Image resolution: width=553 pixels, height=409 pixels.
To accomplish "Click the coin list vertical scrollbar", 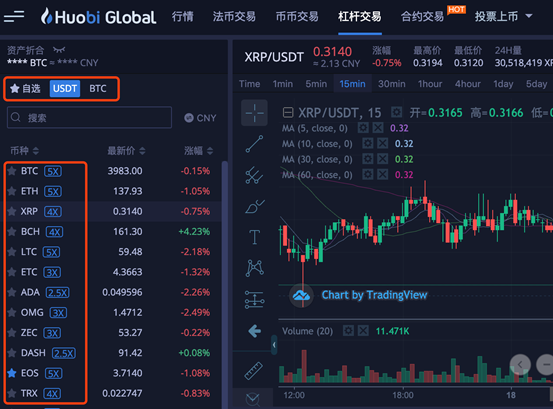I will [x=224, y=284].
